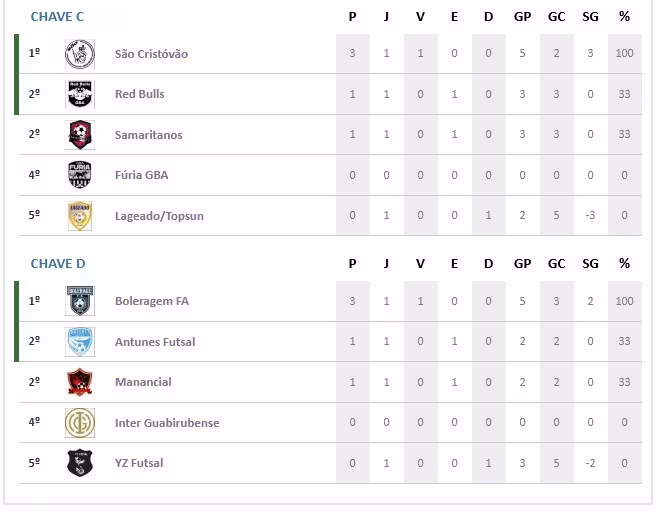This screenshot has width=662, height=514.
Task: Click the GP column header in Chave D
Action: tap(522, 264)
